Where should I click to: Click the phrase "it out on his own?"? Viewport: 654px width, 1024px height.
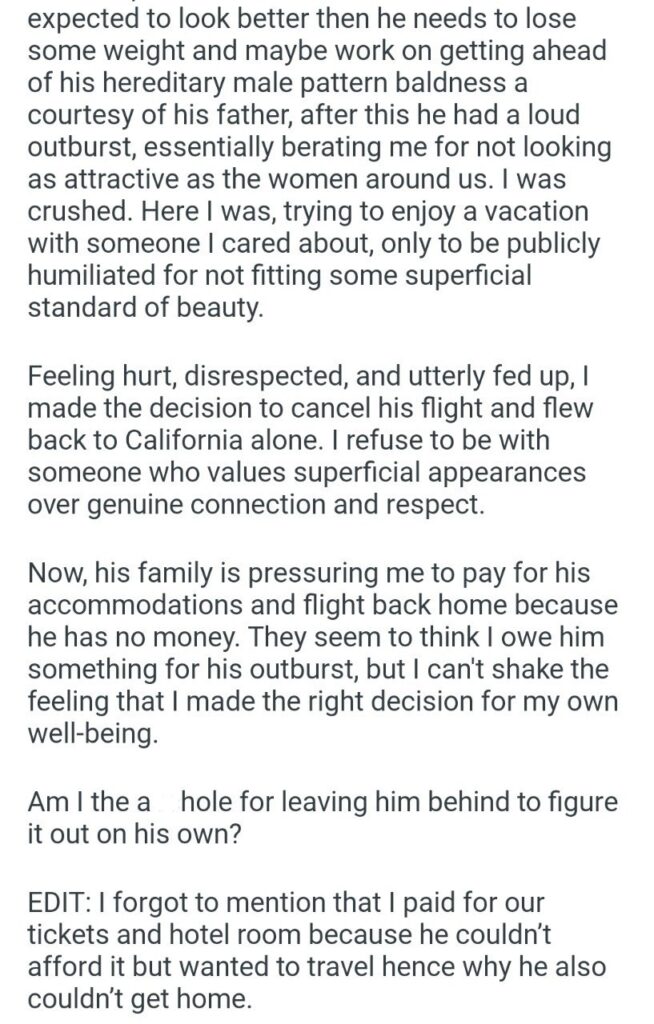click(x=133, y=834)
